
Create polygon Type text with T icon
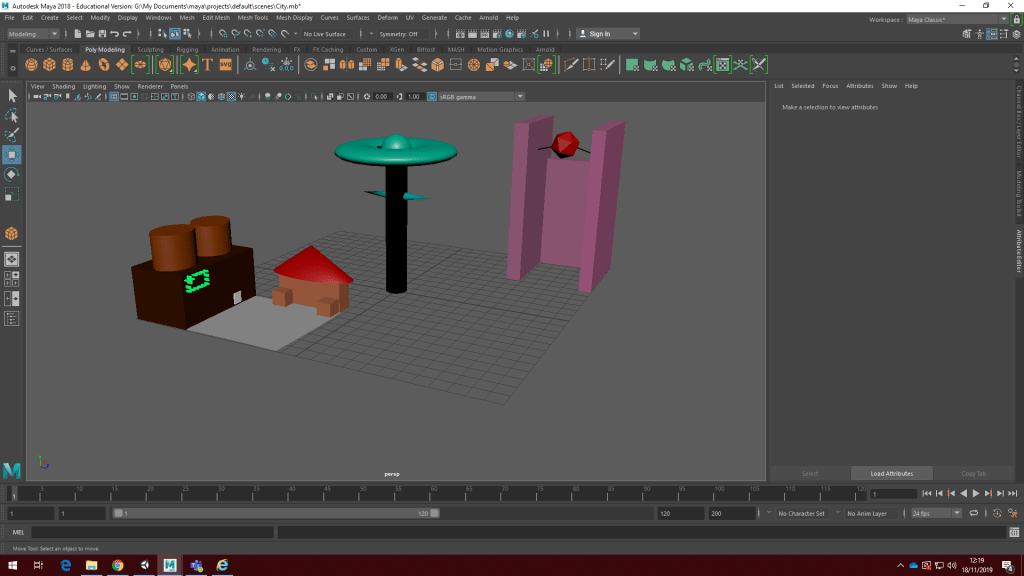click(207, 65)
